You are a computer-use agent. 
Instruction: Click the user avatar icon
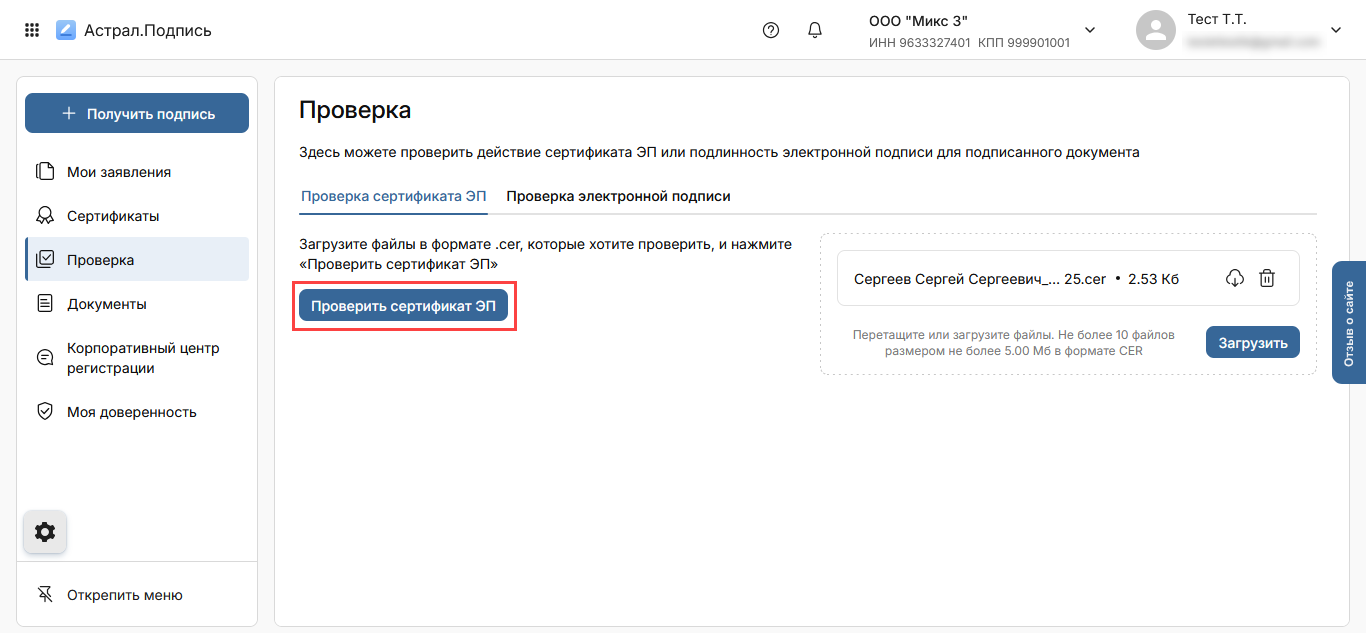click(1155, 30)
